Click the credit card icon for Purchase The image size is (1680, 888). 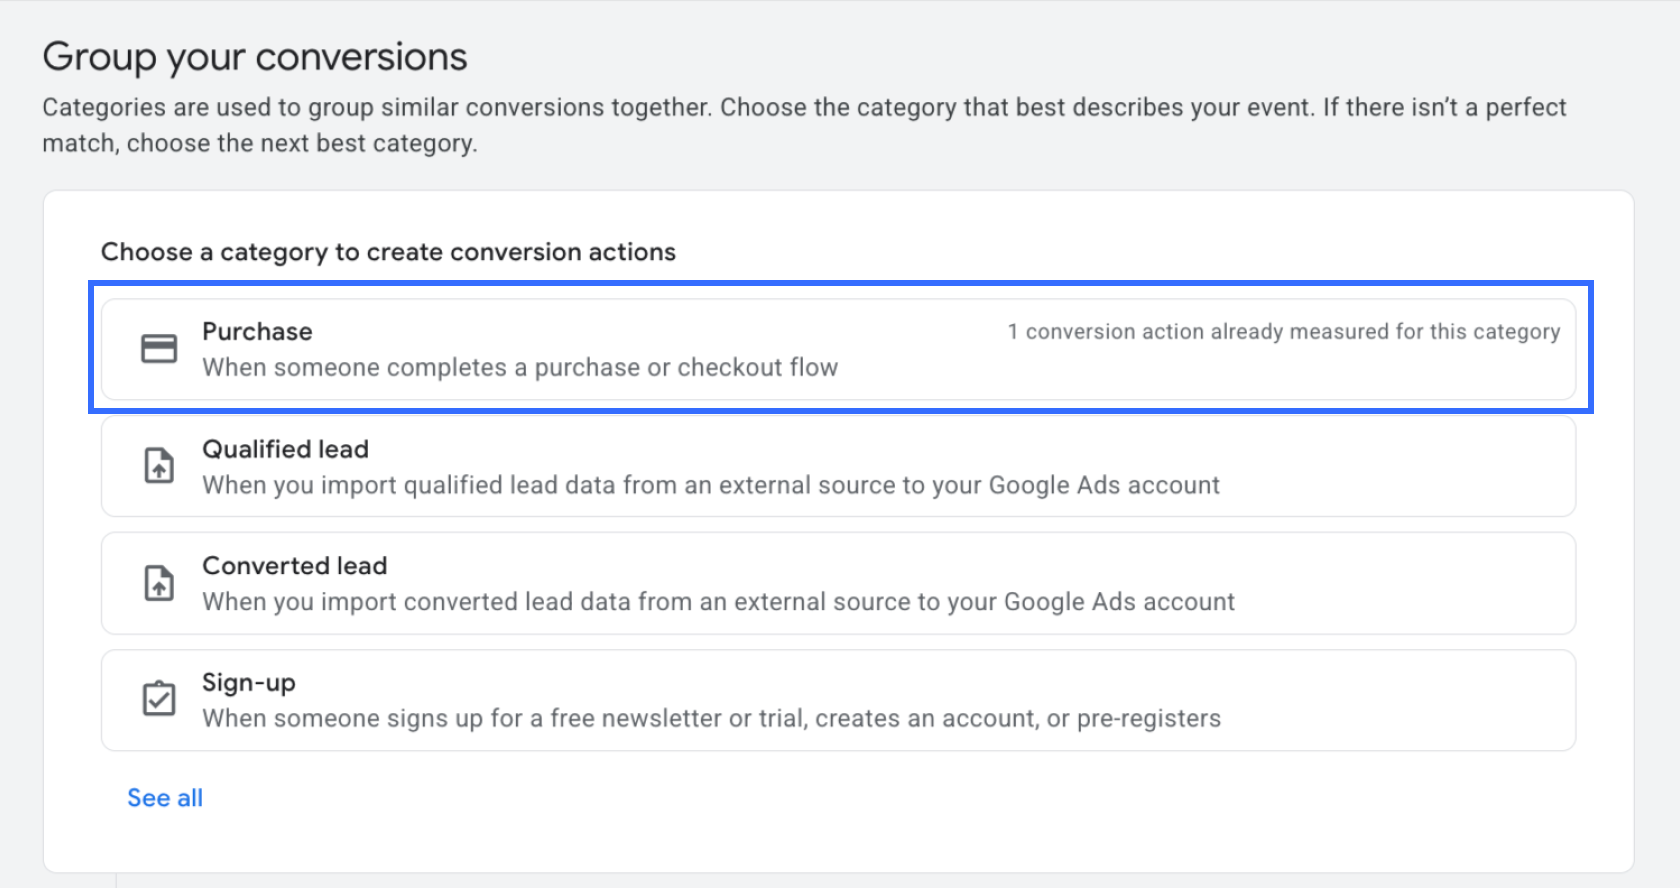point(159,348)
